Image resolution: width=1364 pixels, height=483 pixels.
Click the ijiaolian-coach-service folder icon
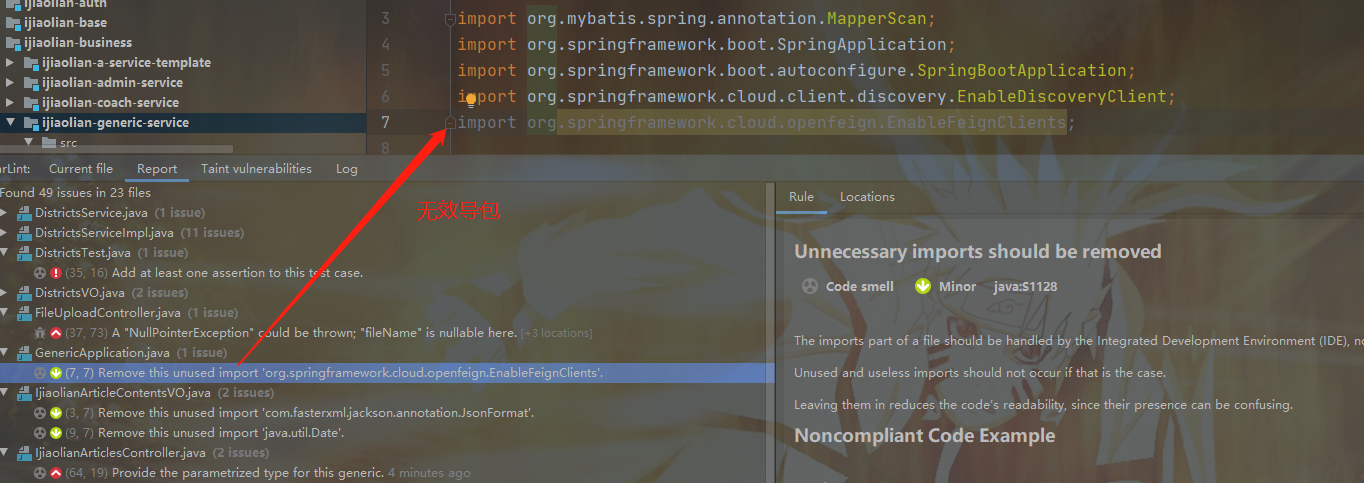[x=30, y=102]
